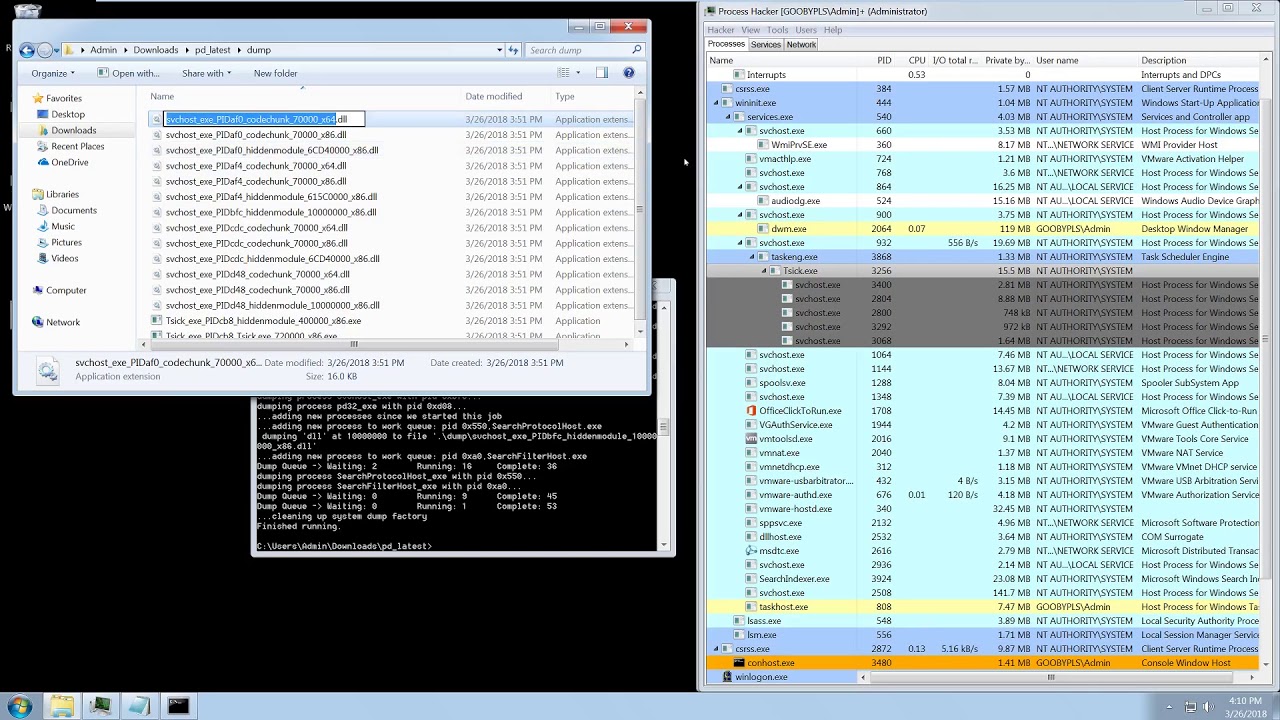Viewport: 1280px width, 720px height.
Task: Open address bar history dropdown arrow
Action: (x=499, y=50)
